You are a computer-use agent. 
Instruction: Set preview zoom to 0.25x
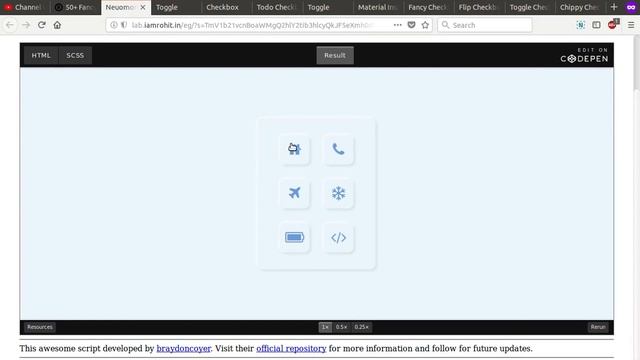click(362, 327)
